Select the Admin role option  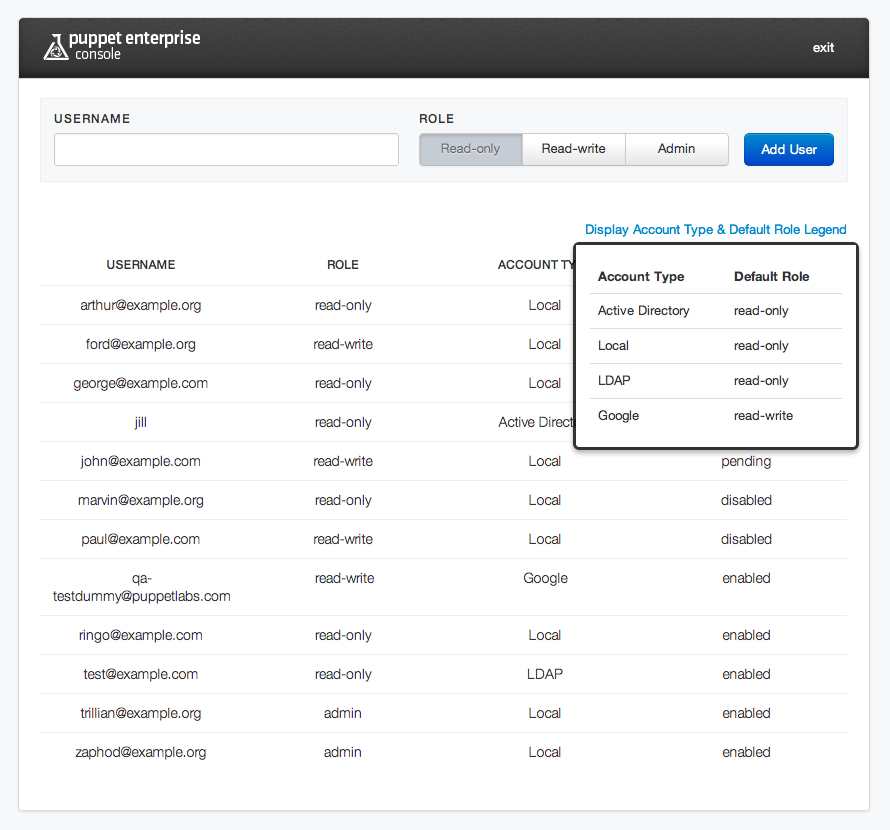pyautogui.click(x=676, y=149)
